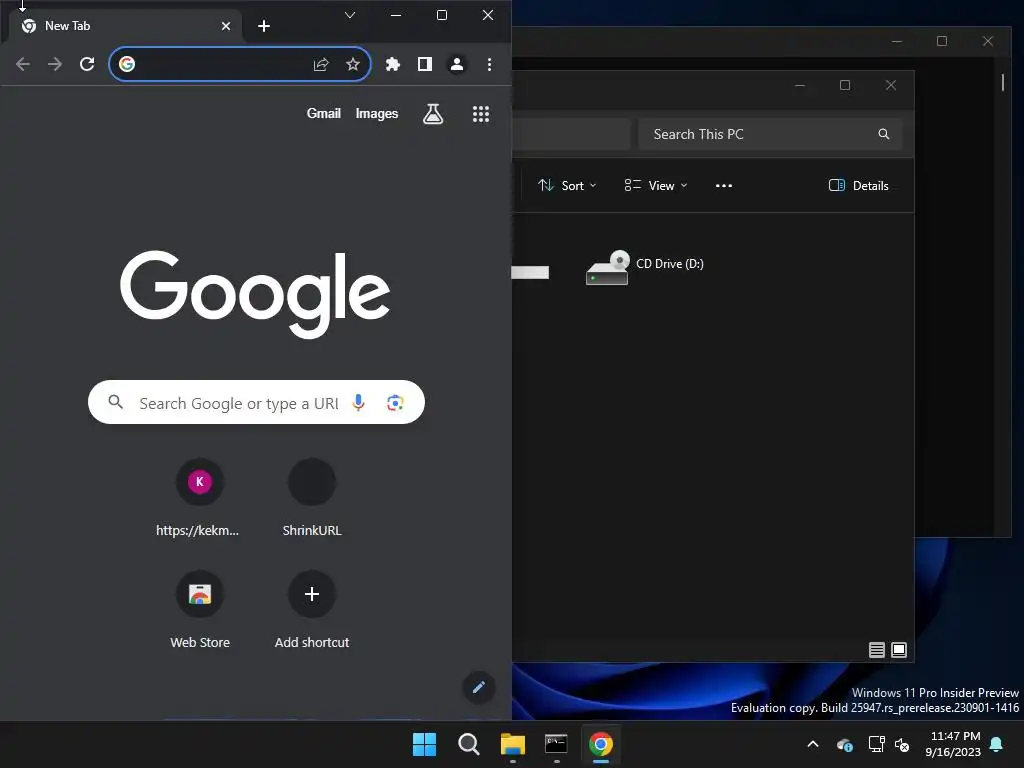The height and width of the screenshot is (768, 1024).
Task: Add a new shortcut
Action: click(x=312, y=610)
